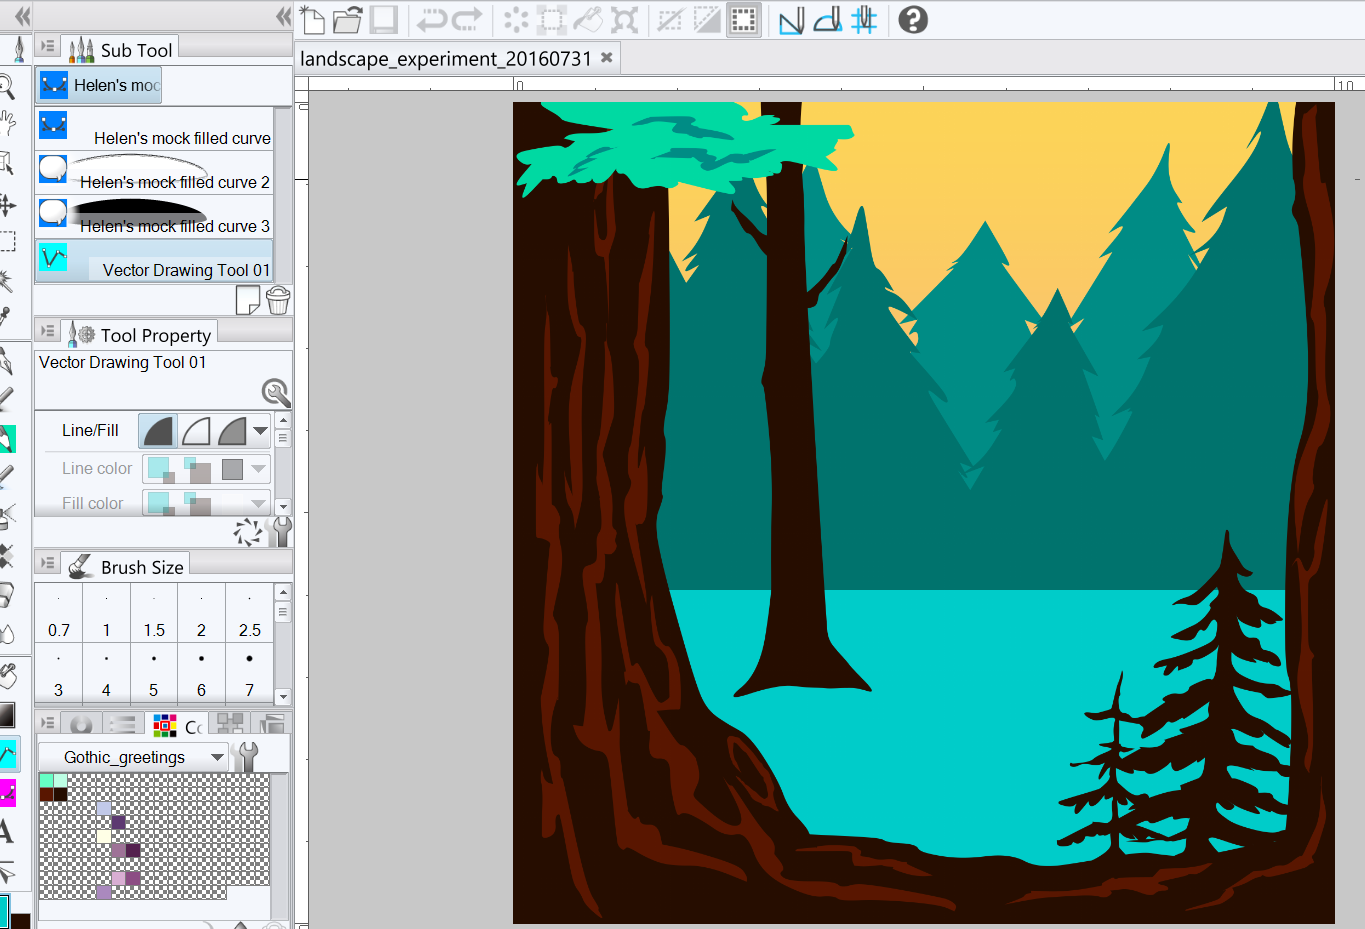Delete selected sub tool via trash icon

coord(278,299)
